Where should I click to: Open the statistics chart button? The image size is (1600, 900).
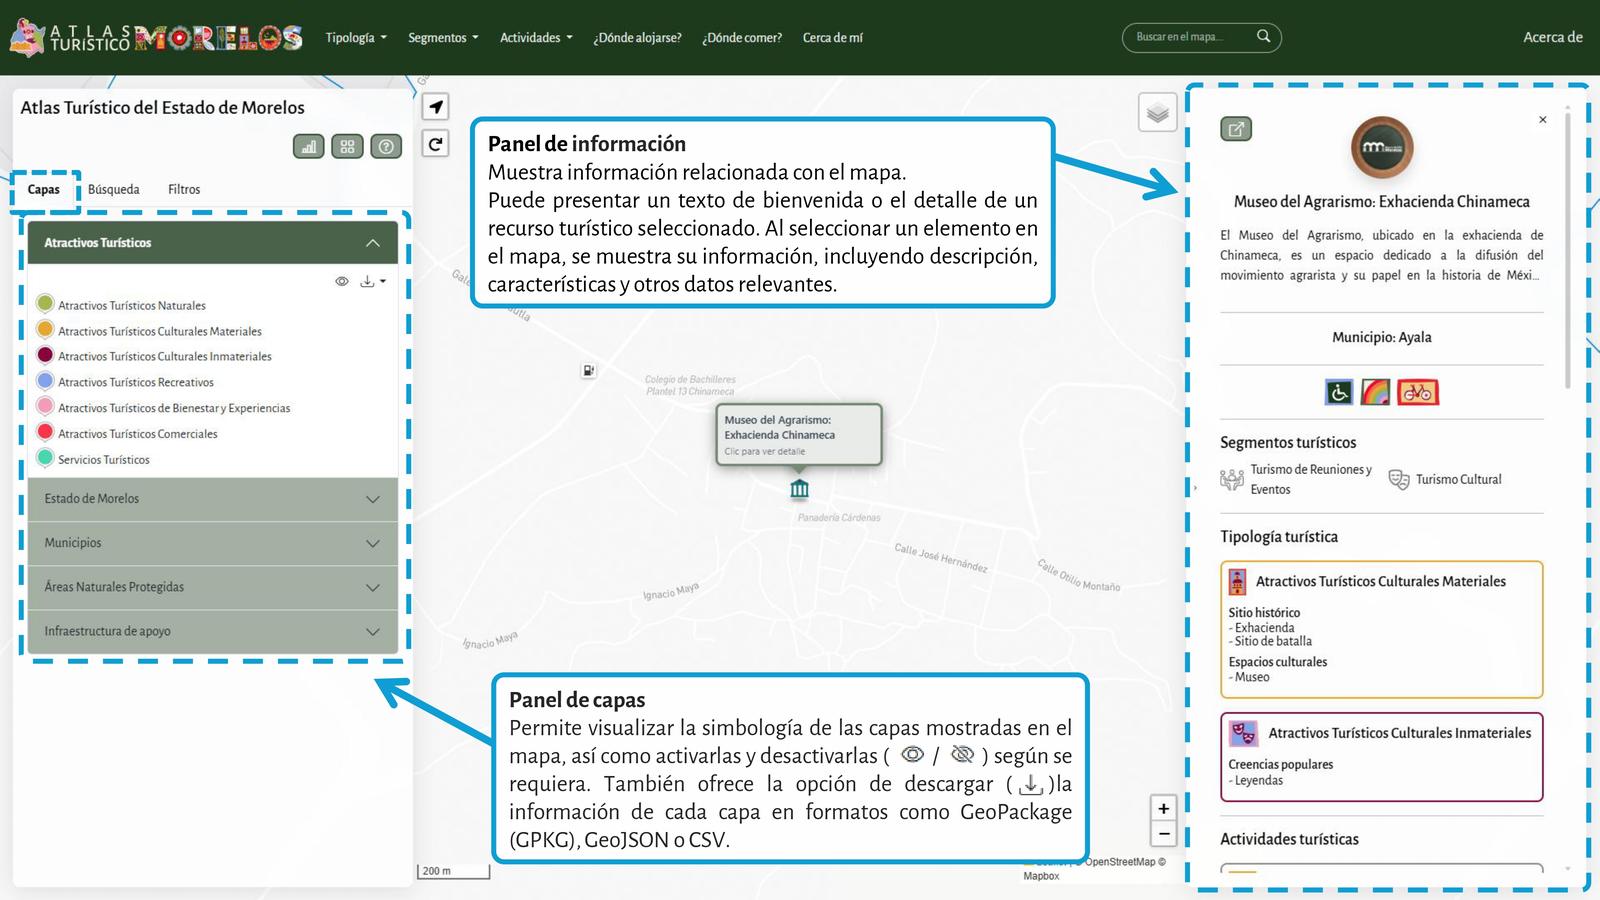[309, 147]
